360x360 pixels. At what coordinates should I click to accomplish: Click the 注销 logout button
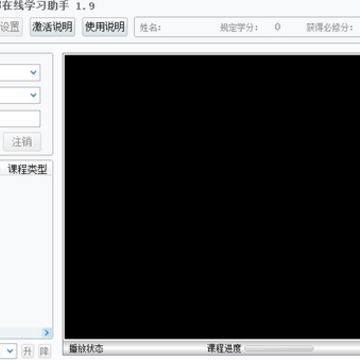(x=22, y=142)
